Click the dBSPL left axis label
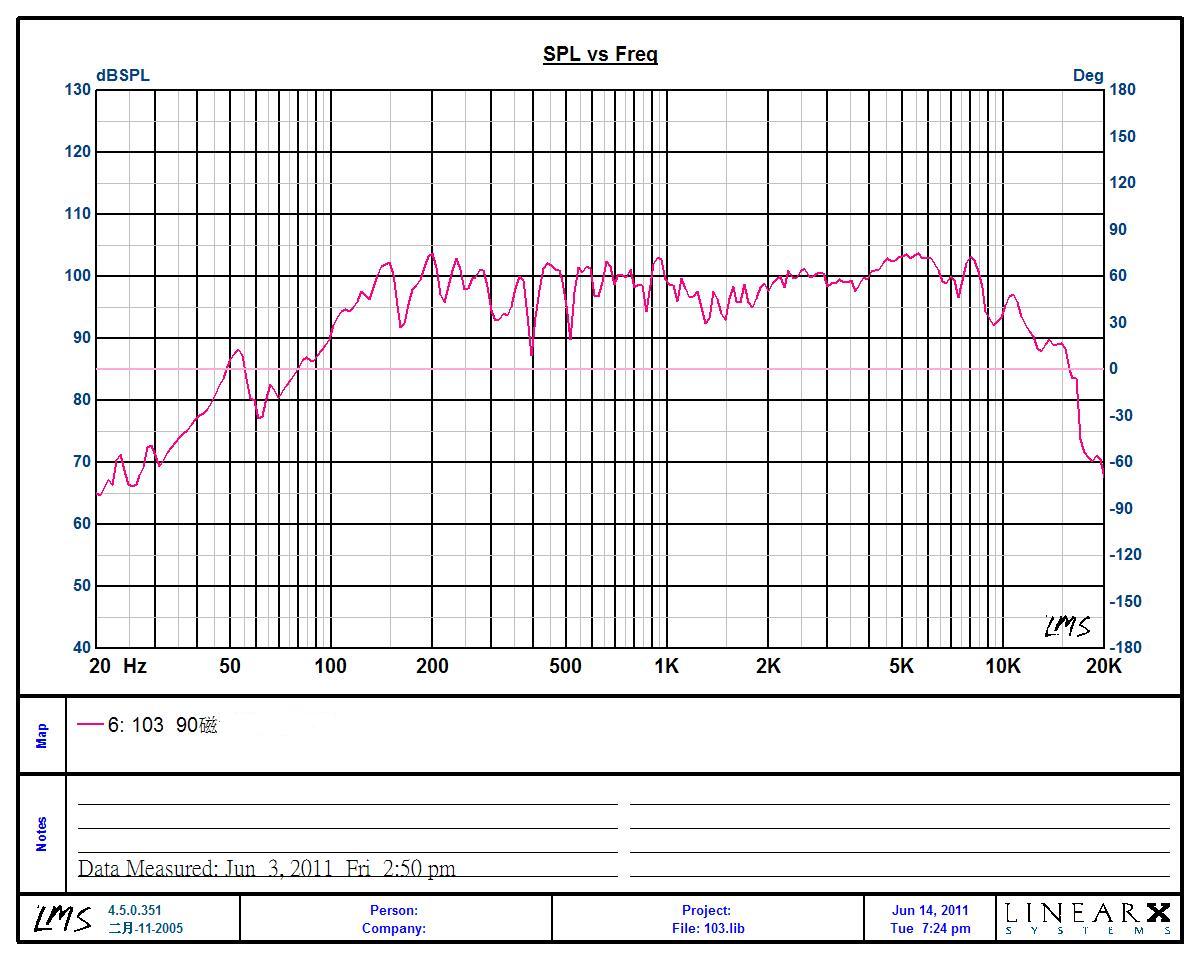 [x=123, y=75]
